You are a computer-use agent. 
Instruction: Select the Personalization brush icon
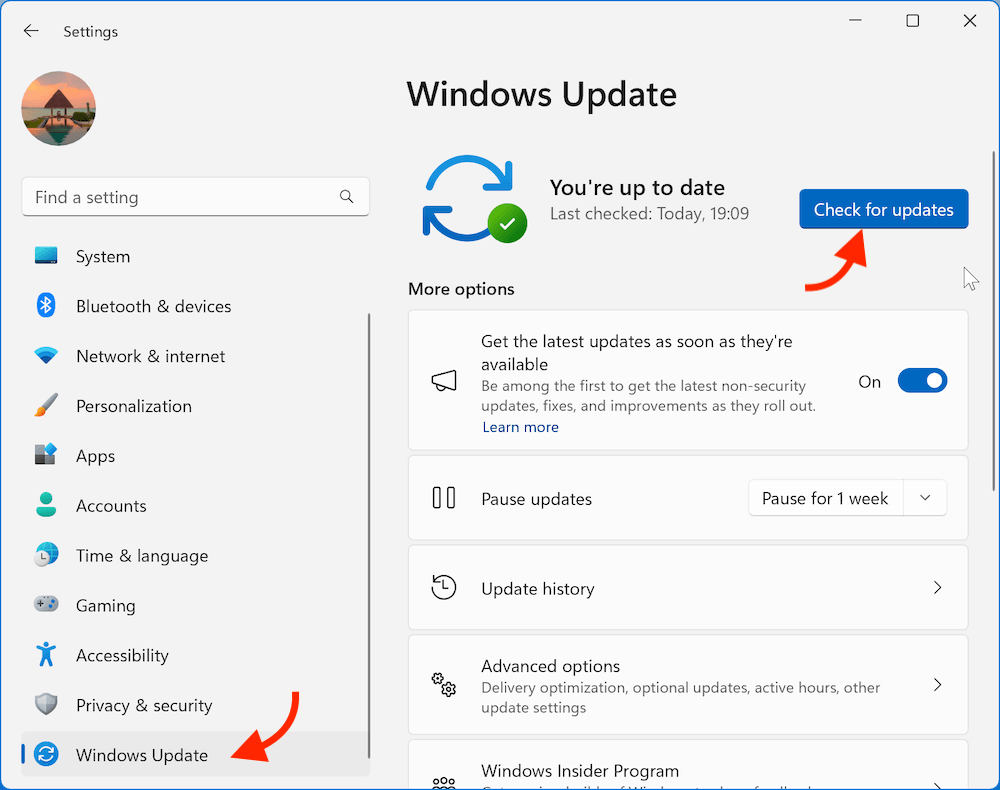click(46, 406)
